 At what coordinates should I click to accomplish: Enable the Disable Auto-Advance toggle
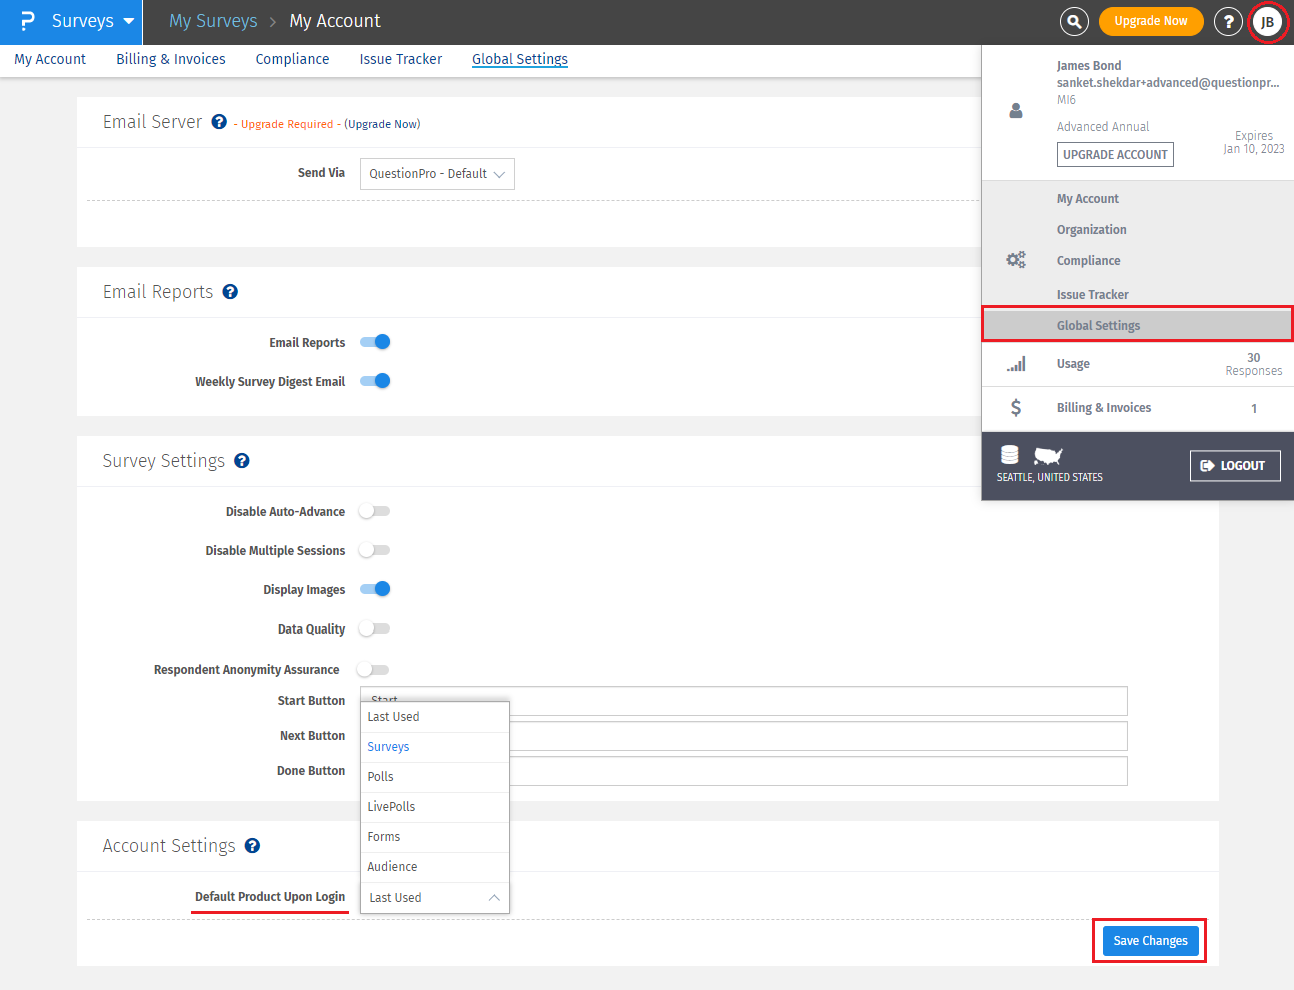pos(375,511)
